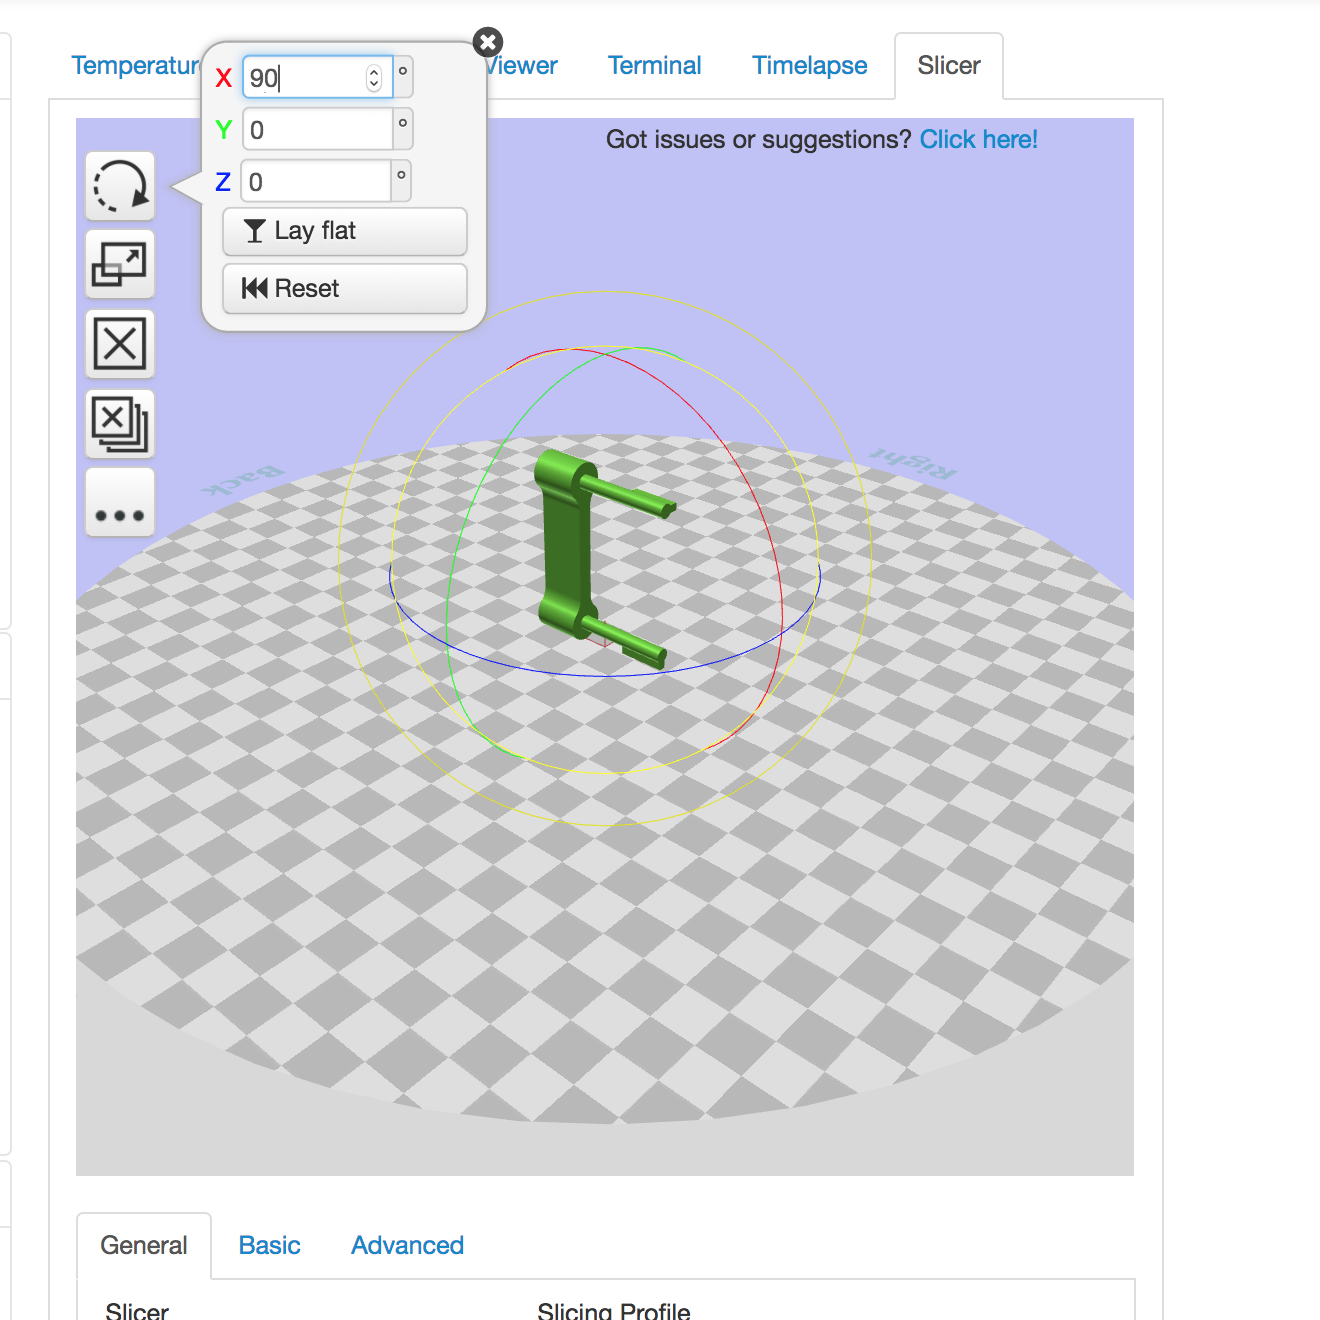Click the remove model icon

pos(119,343)
